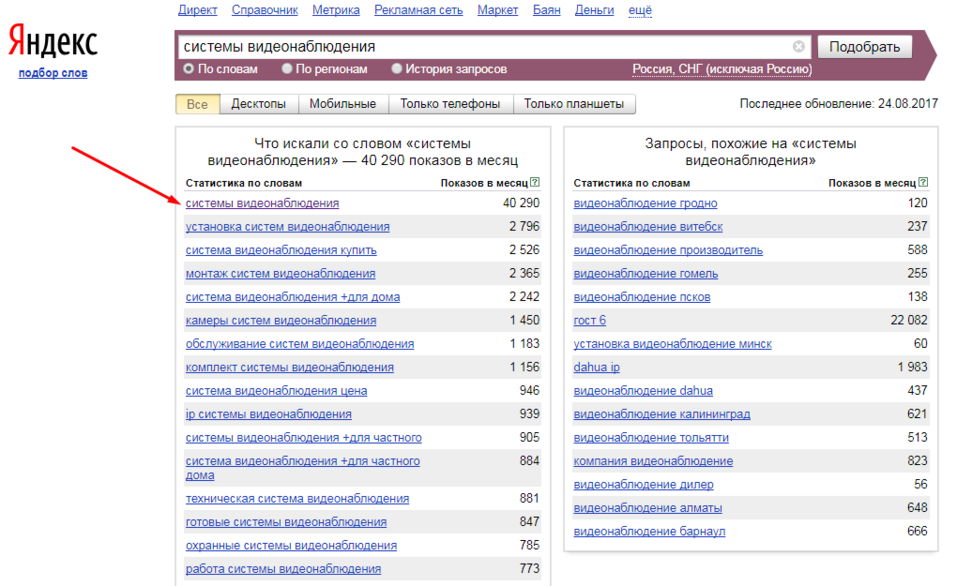The image size is (972, 586).
Task: Open 'Маркет' in the top navigation
Action: tap(498, 10)
